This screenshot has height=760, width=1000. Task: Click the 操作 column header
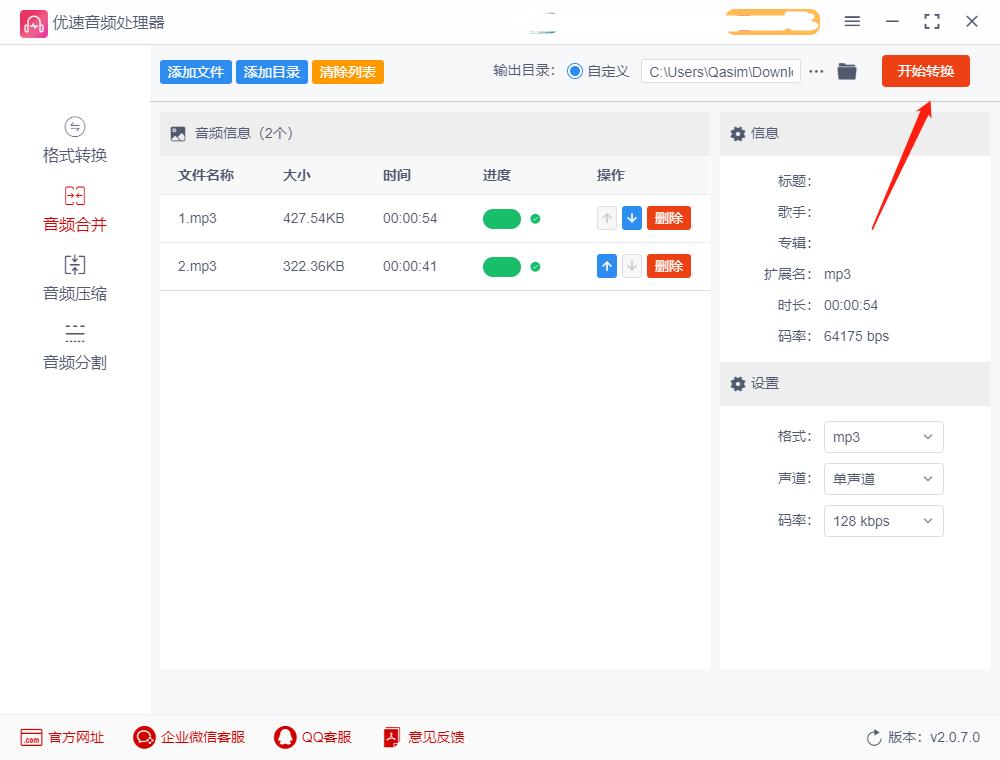click(610, 175)
